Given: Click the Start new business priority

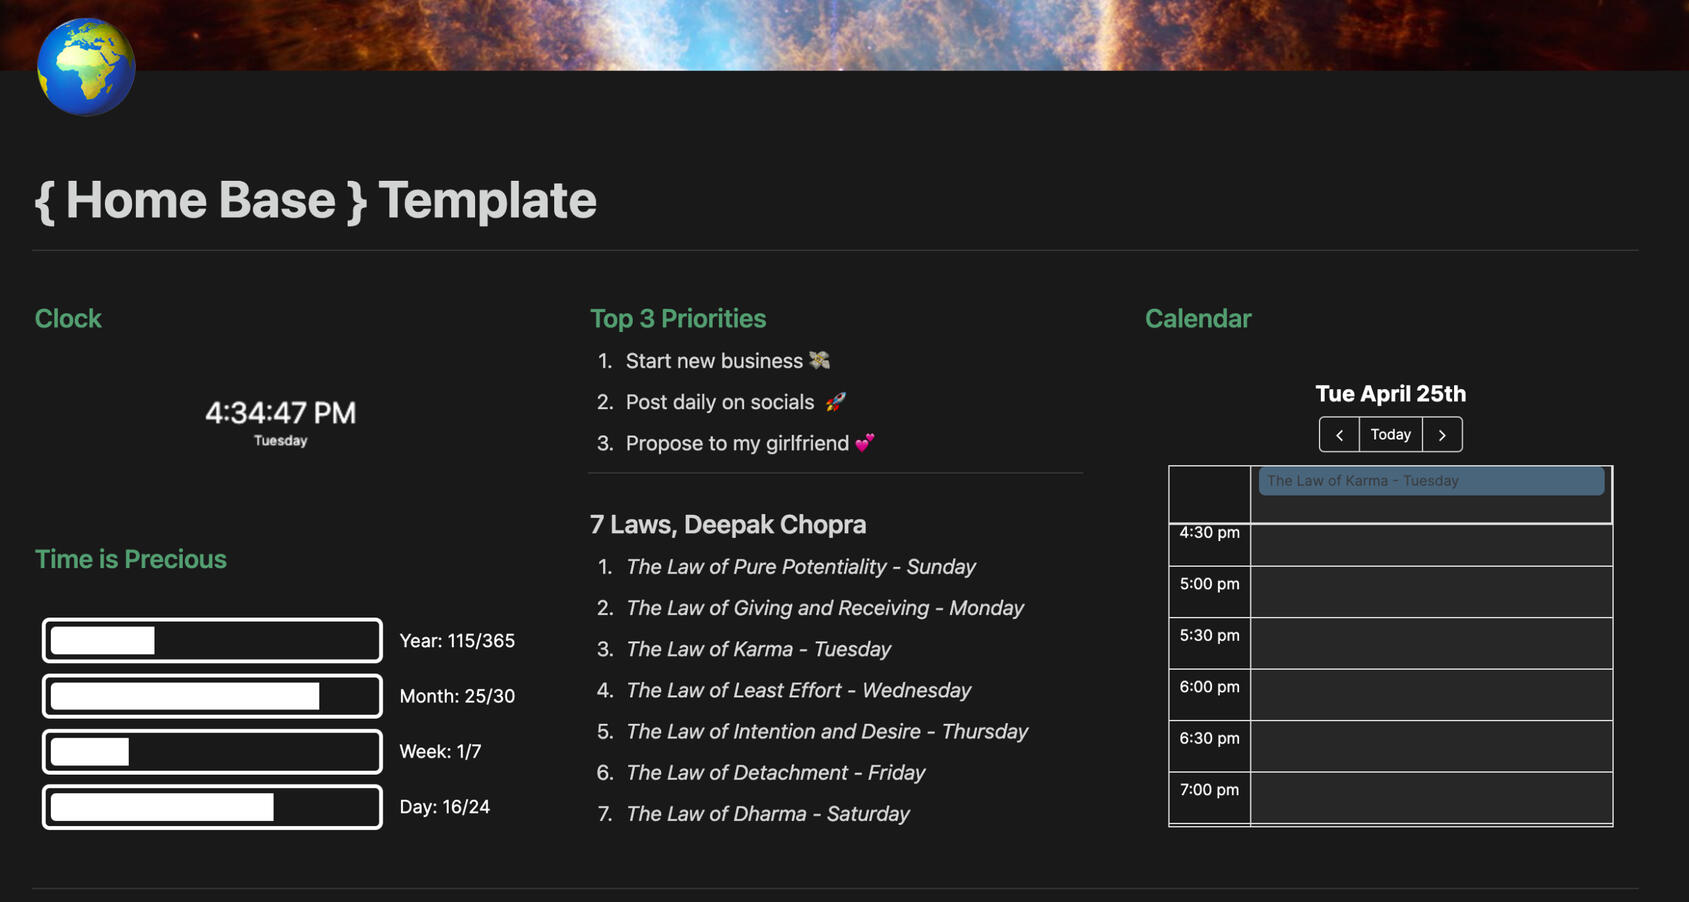Looking at the screenshot, I should point(714,361).
